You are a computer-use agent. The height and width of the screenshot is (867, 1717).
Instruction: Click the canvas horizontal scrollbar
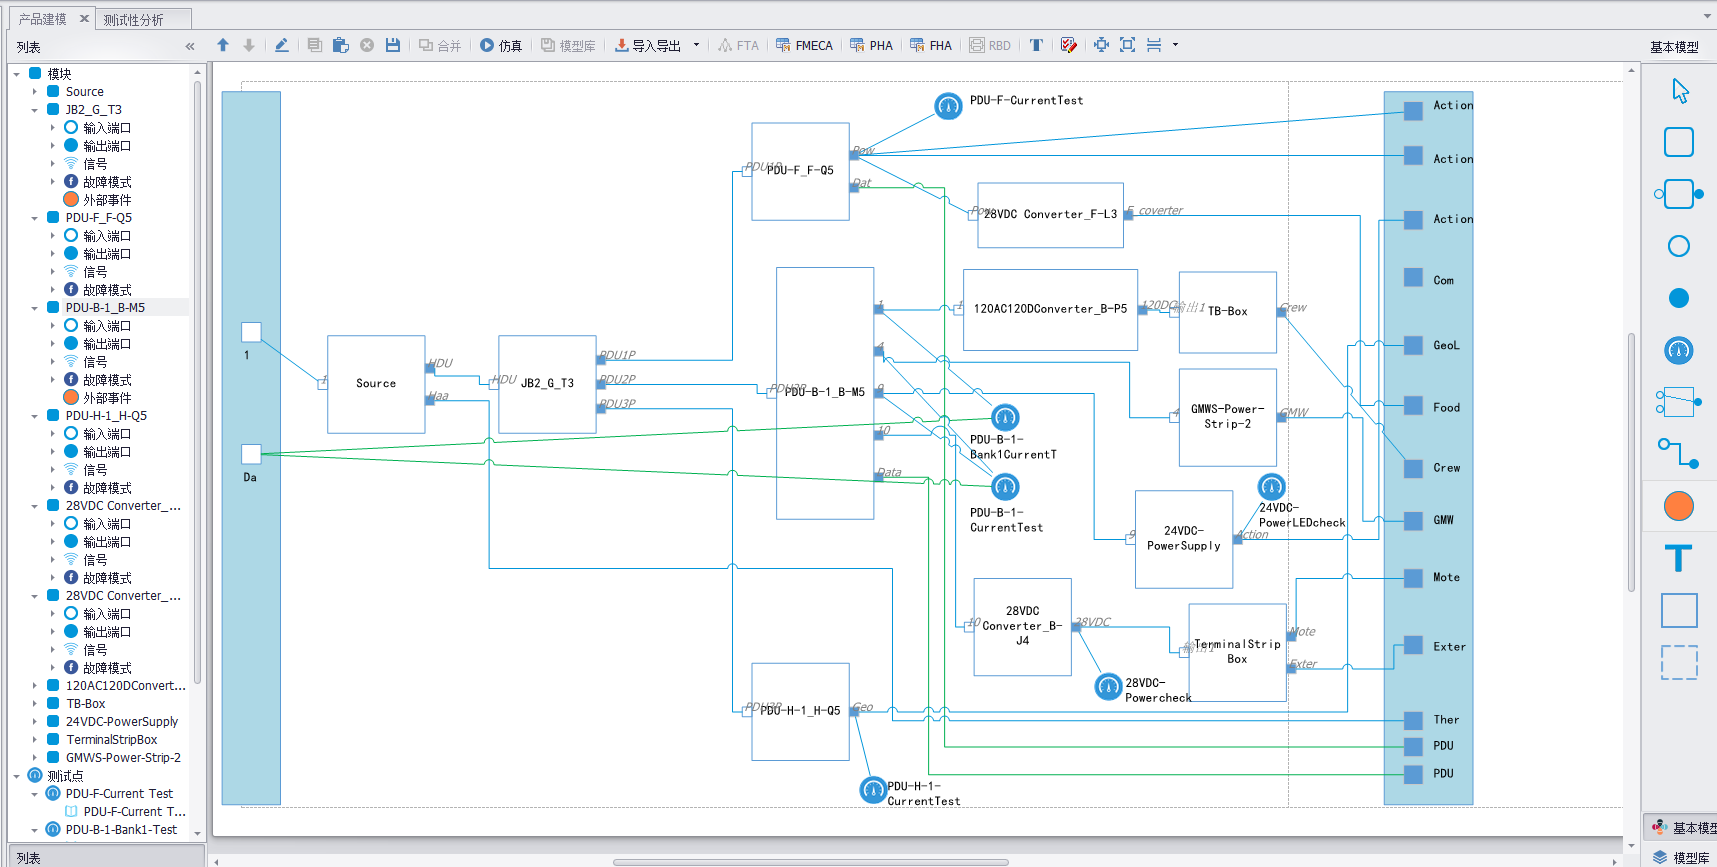tap(810, 861)
